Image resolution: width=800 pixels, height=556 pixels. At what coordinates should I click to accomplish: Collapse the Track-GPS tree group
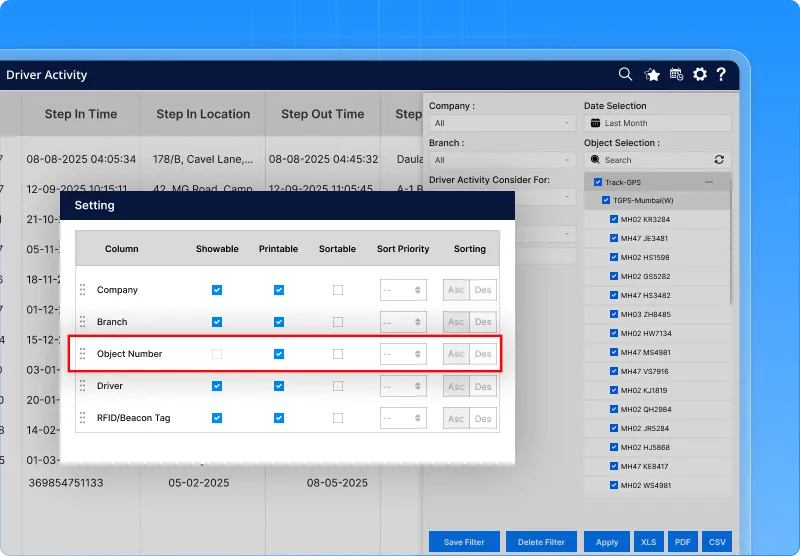point(709,182)
